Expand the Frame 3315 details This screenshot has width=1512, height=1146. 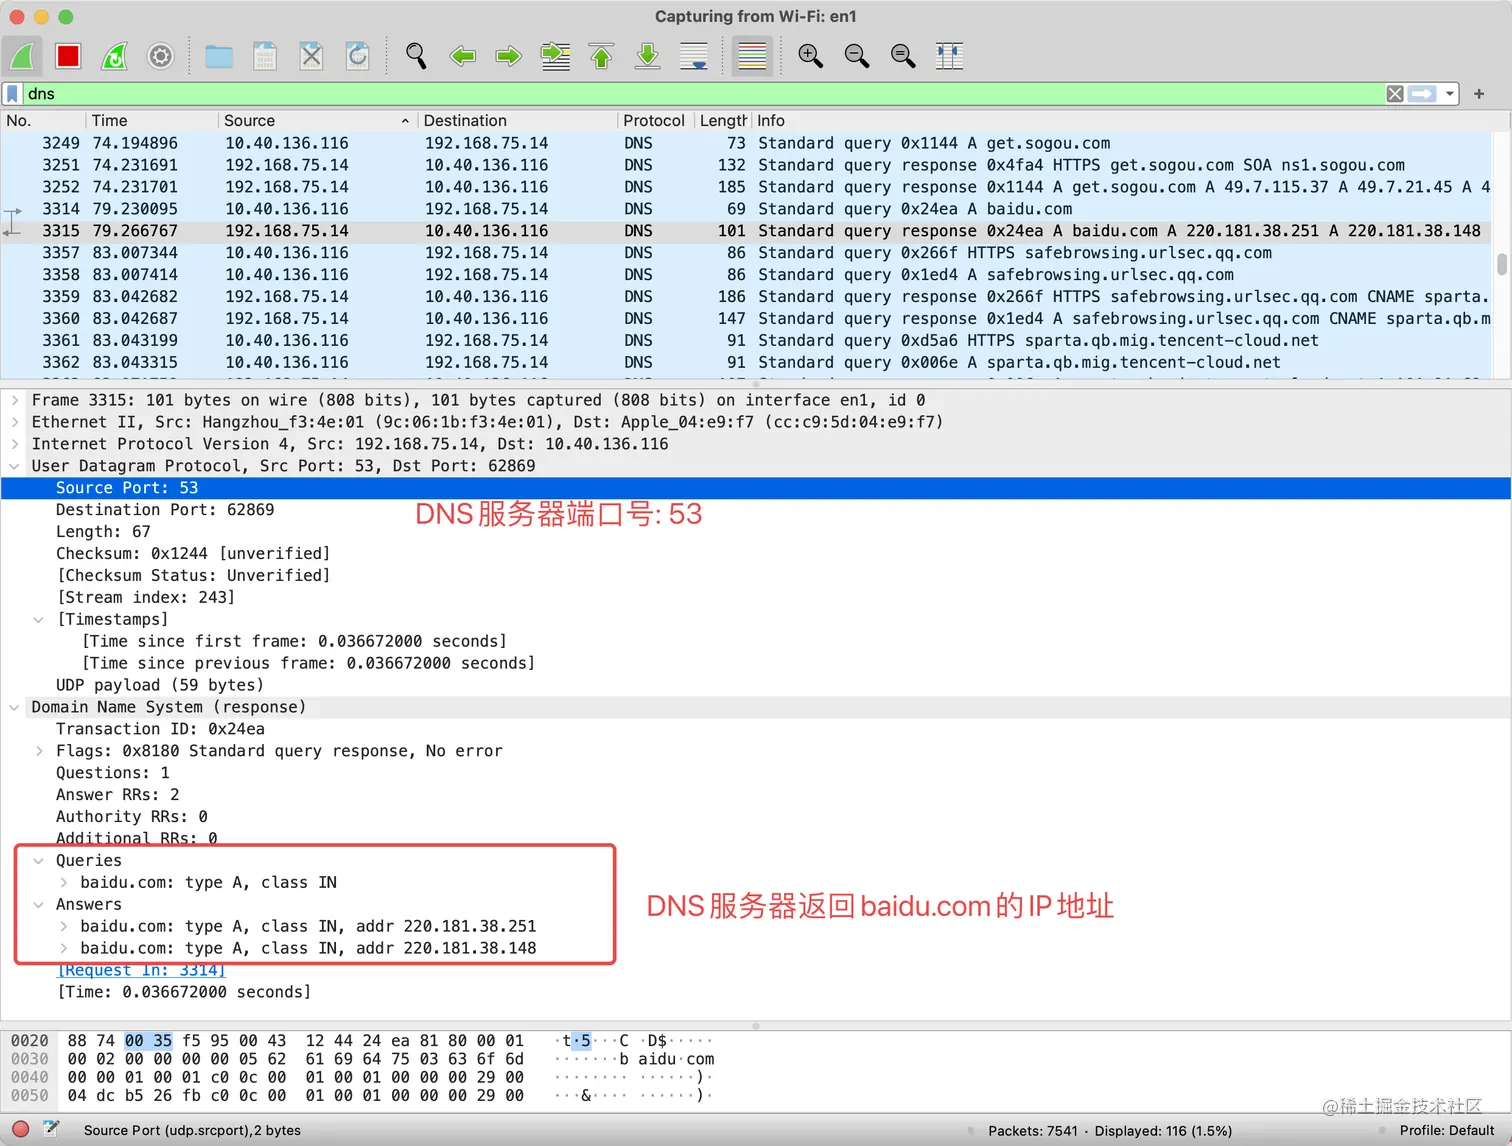(x=14, y=400)
